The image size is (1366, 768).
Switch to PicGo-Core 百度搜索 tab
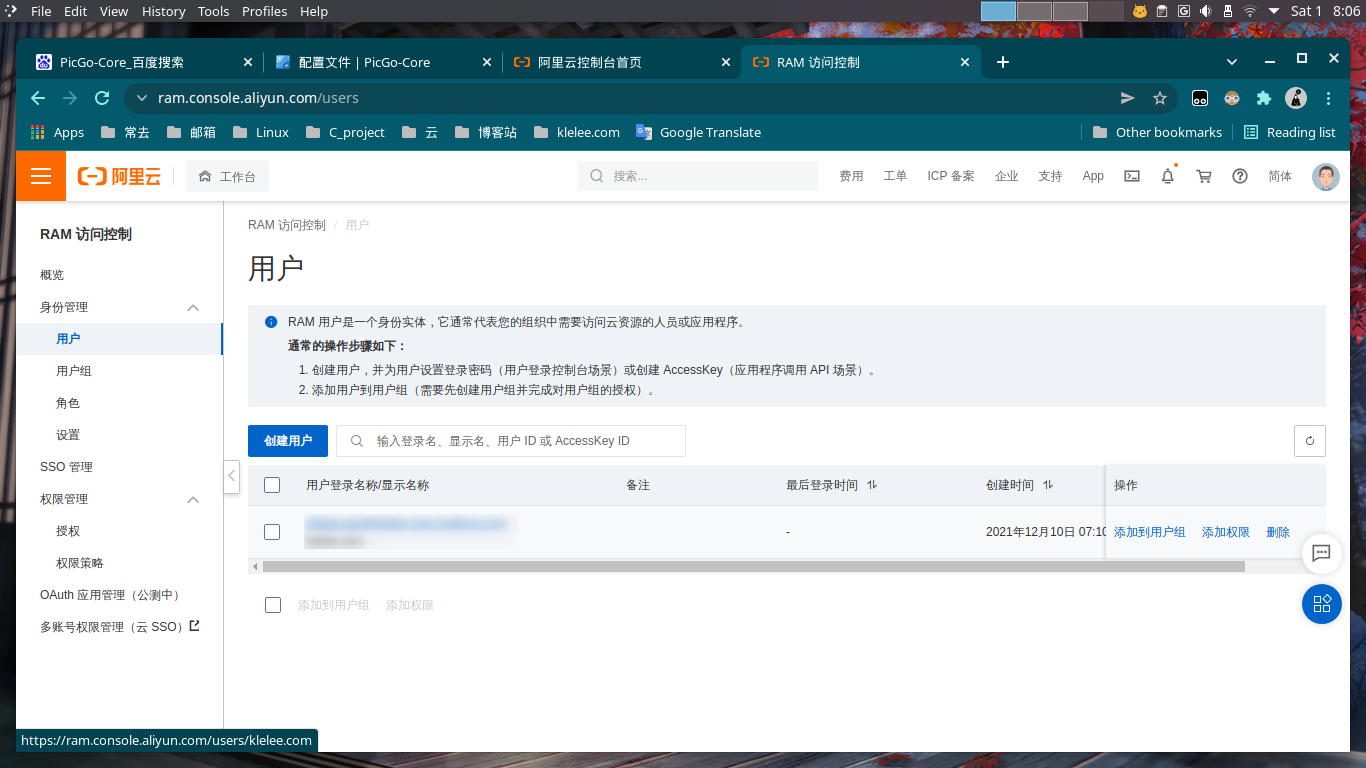(x=143, y=62)
